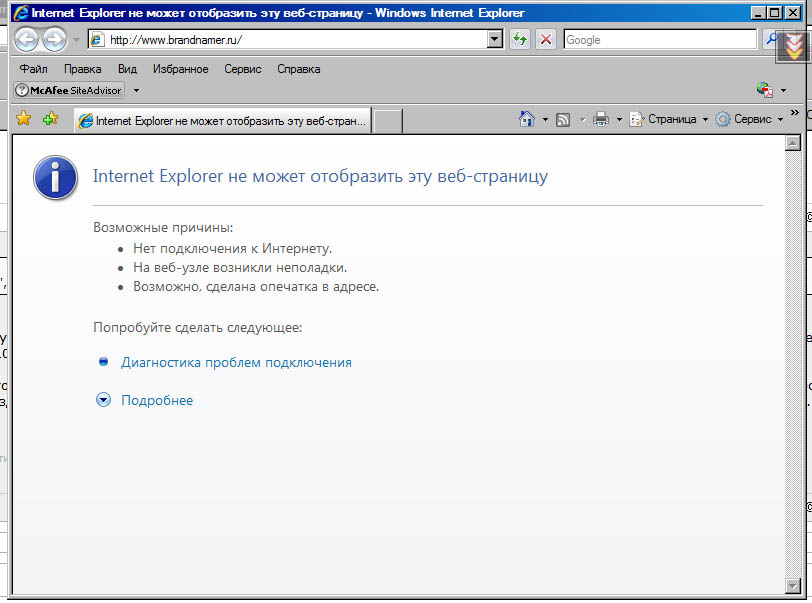The height and width of the screenshot is (603, 812).
Task: Click in the Google search box
Action: (x=658, y=40)
